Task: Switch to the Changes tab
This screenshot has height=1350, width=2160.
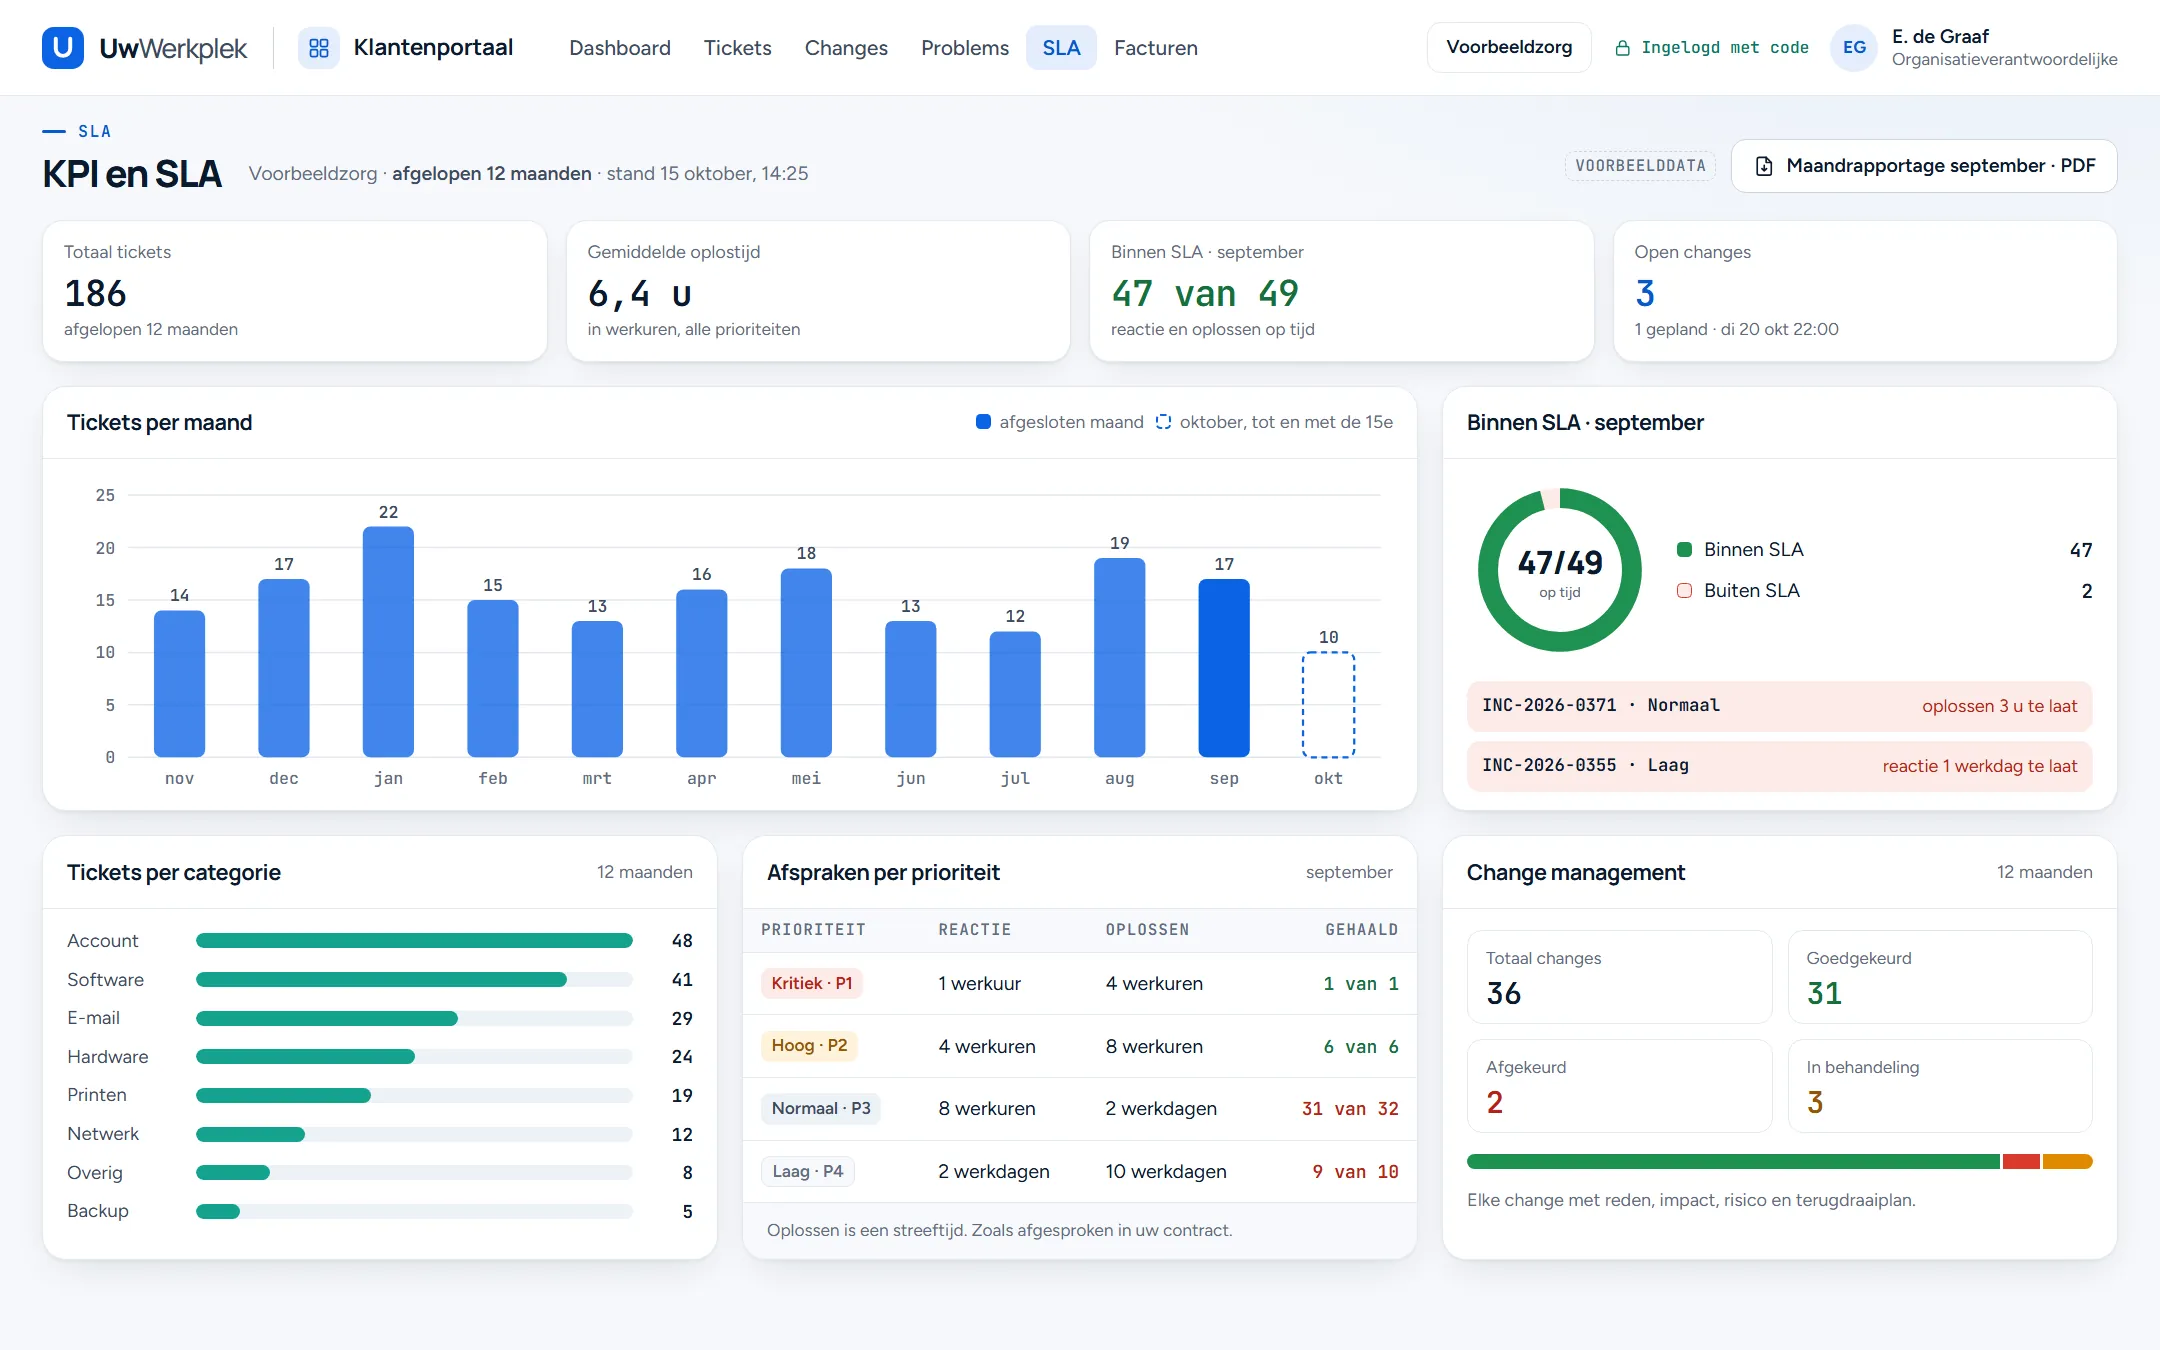Action: pos(846,47)
